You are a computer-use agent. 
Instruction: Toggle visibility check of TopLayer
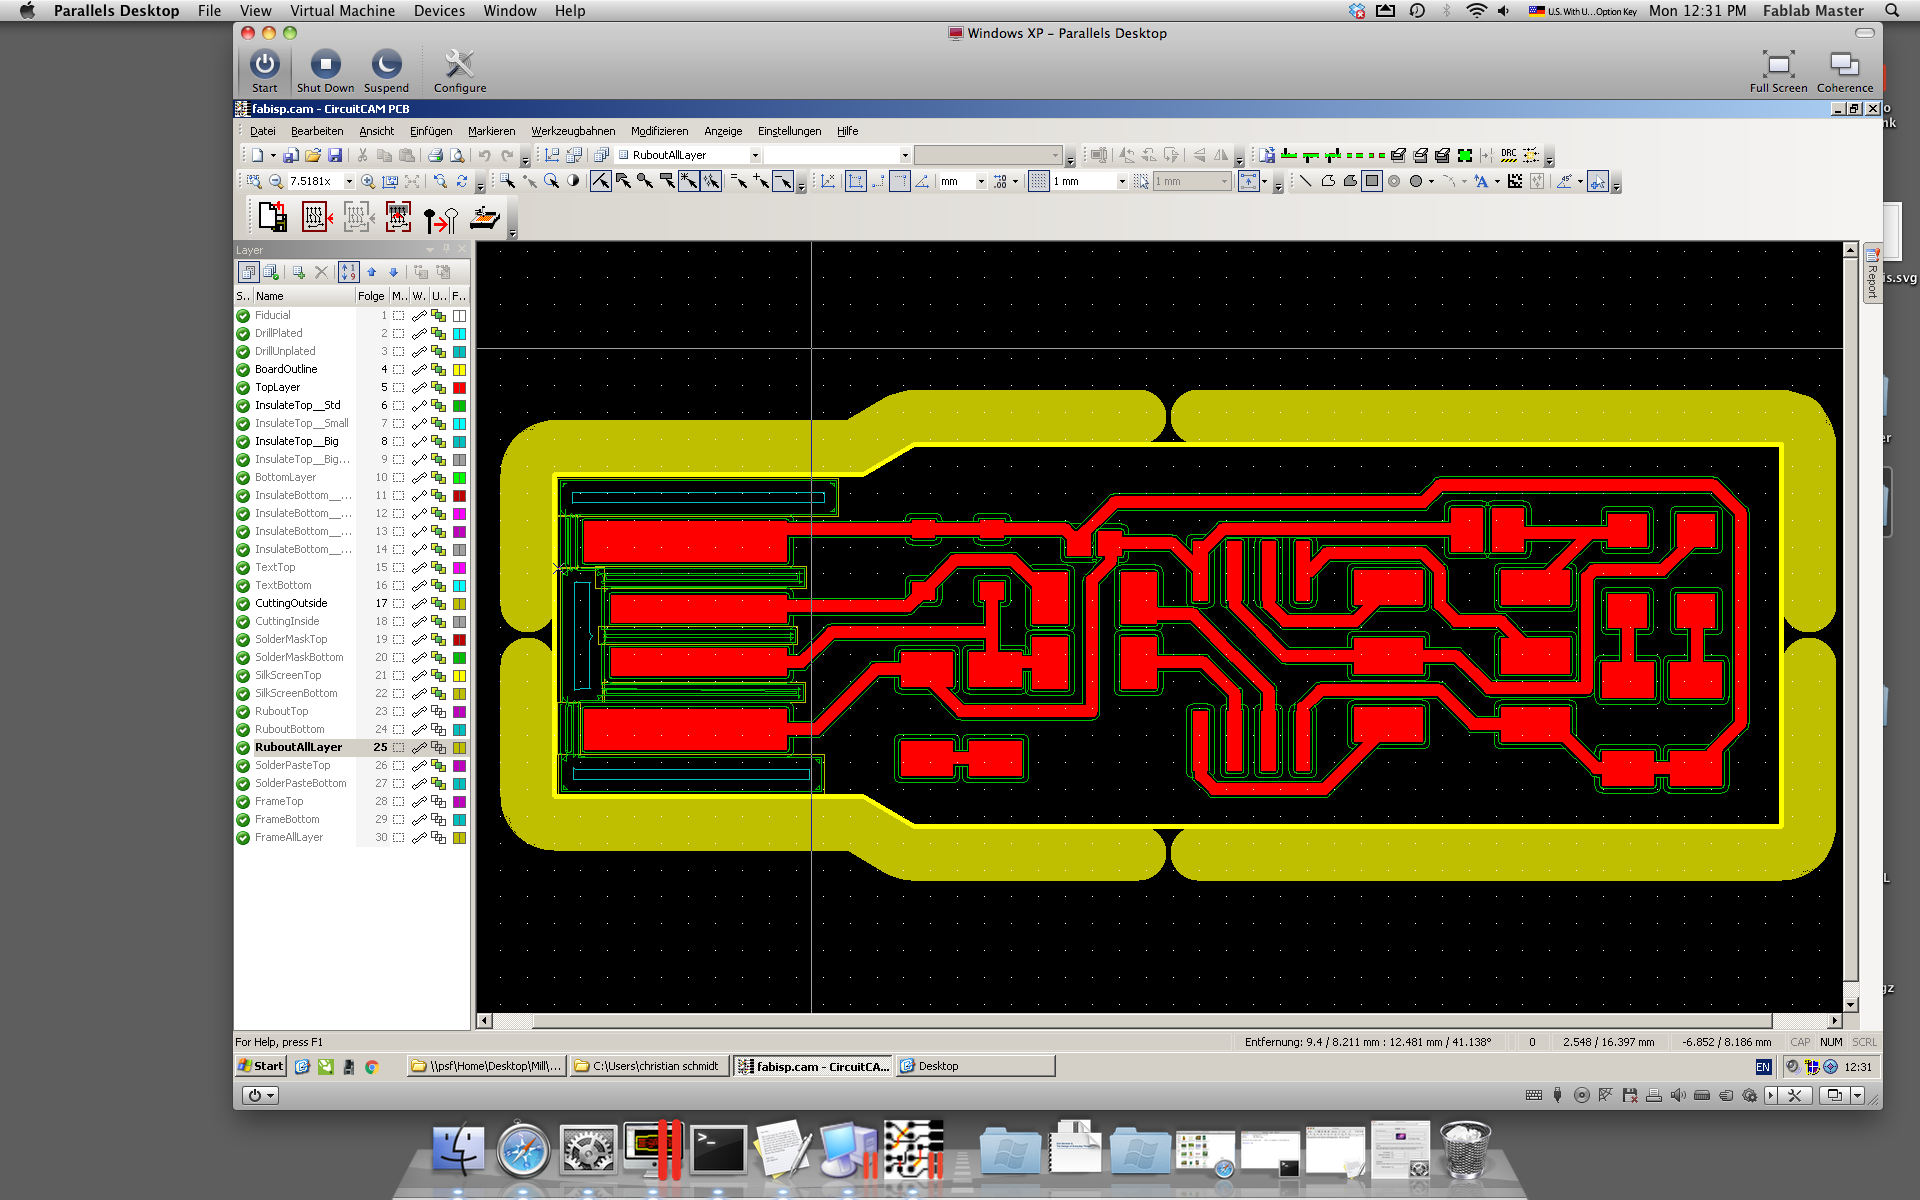click(x=243, y=388)
